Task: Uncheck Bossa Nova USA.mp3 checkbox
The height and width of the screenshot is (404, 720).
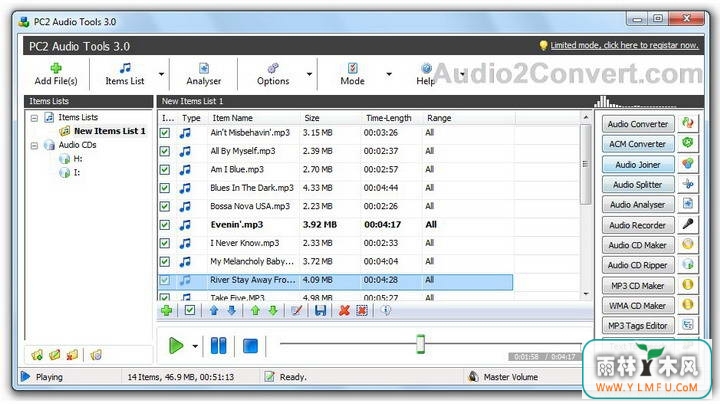Action: [x=165, y=207]
